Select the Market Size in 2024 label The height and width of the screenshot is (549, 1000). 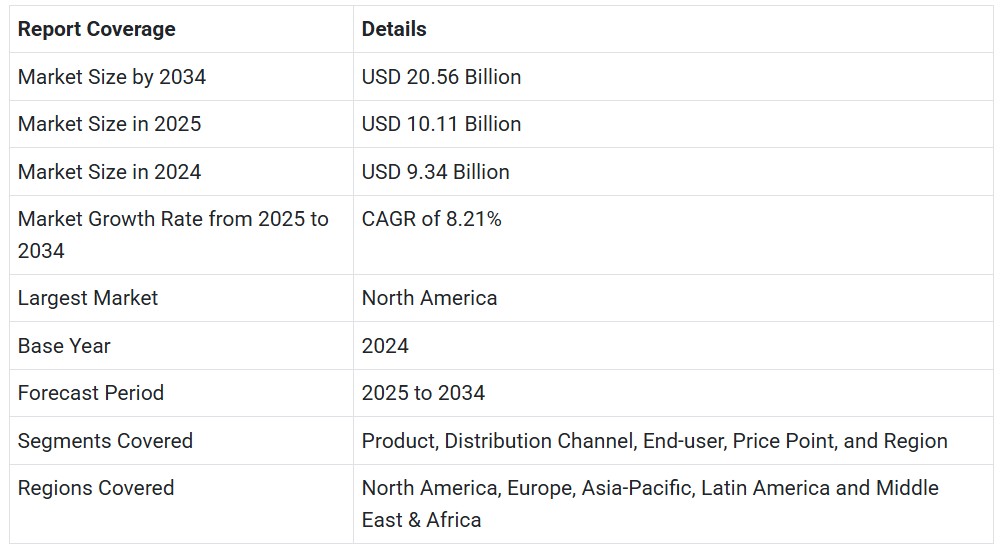pos(109,172)
